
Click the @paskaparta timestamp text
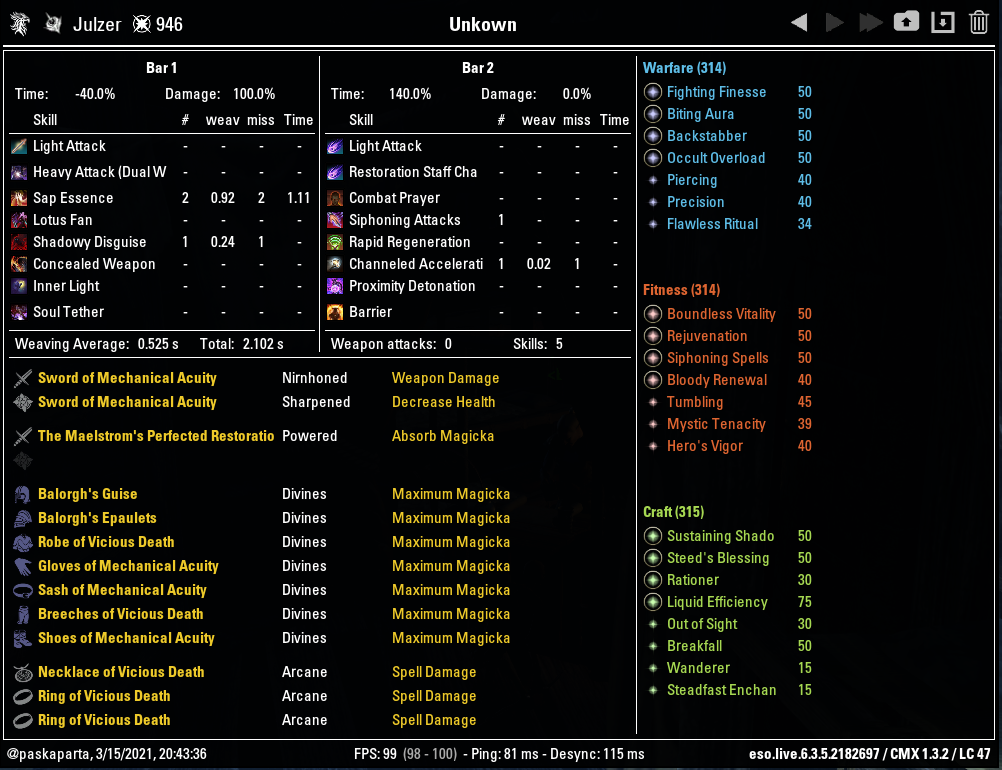click(107, 754)
